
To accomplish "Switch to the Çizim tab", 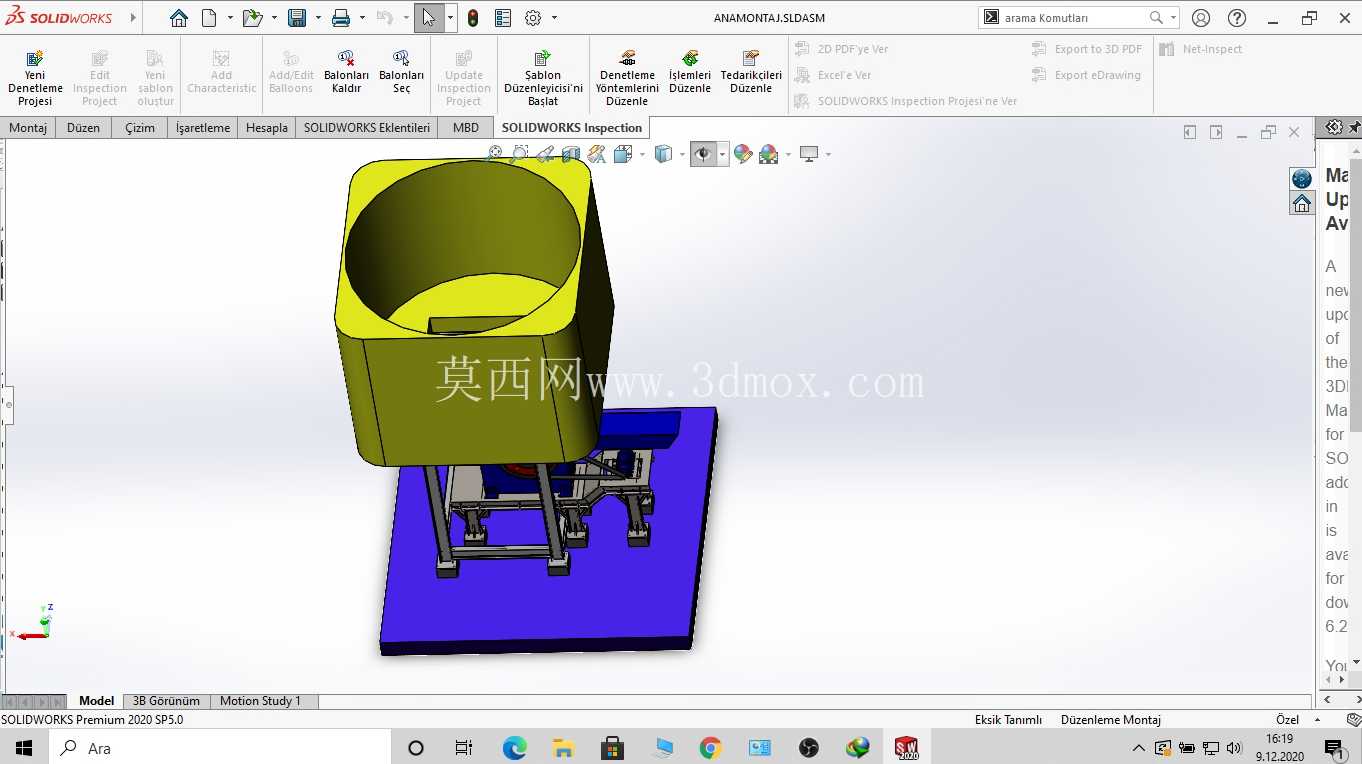I will [x=140, y=127].
